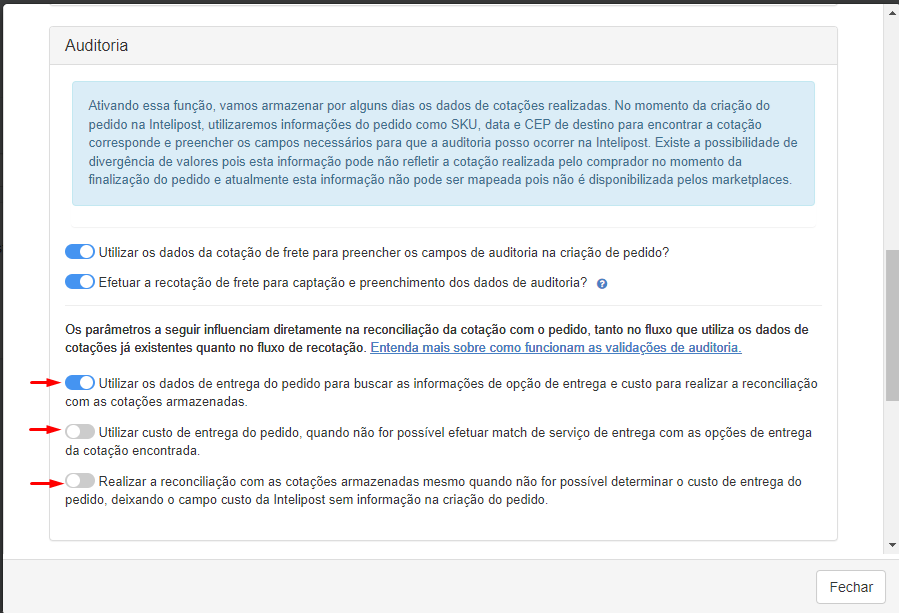Click label 'Utilizar custo de entrega do pedido'
Image resolution: width=899 pixels, height=613 pixels.
(439, 442)
